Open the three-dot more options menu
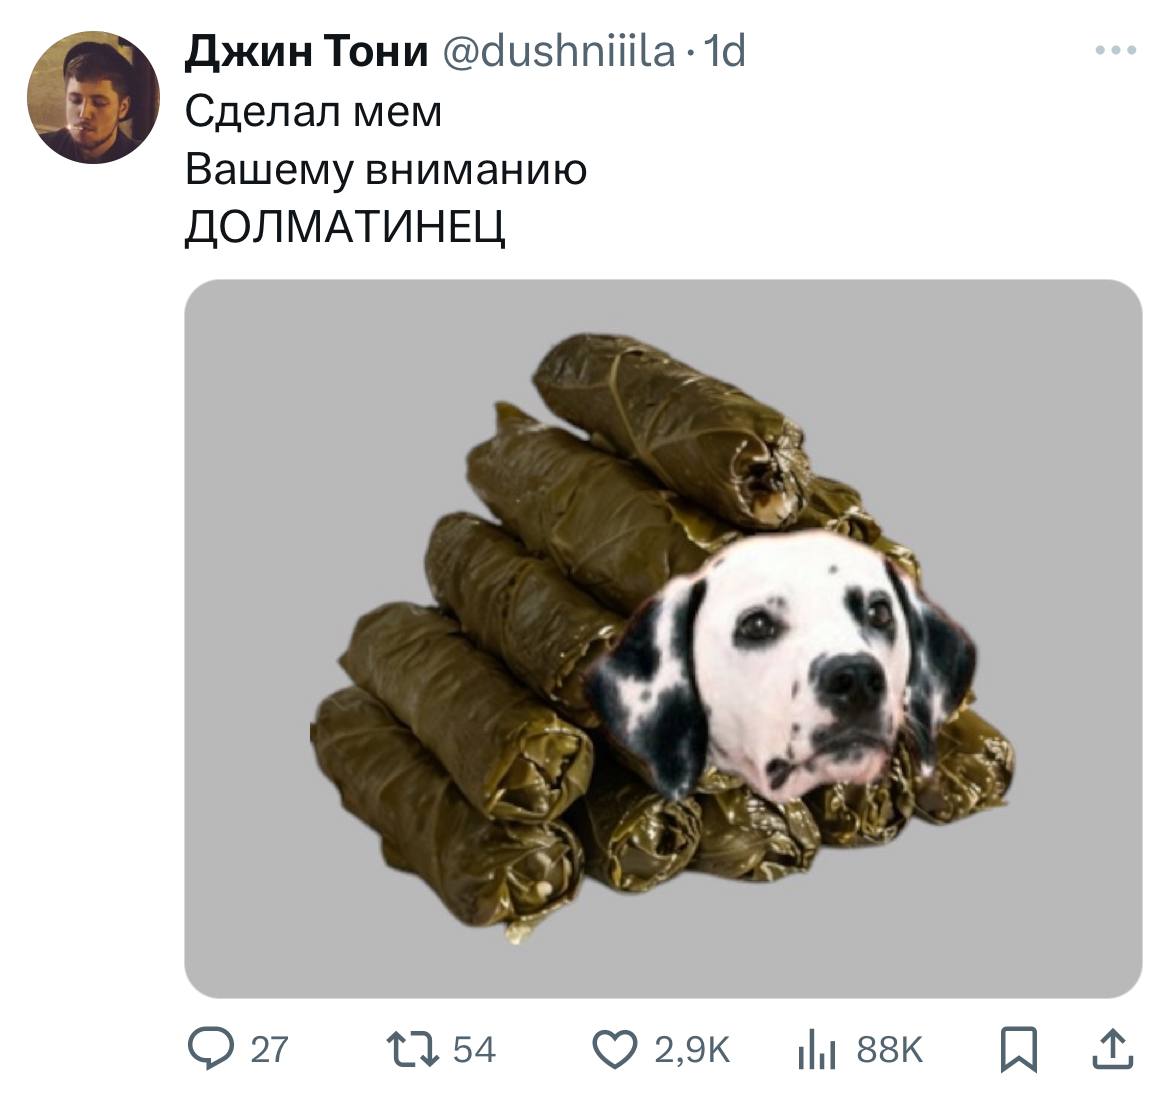 (1116, 51)
